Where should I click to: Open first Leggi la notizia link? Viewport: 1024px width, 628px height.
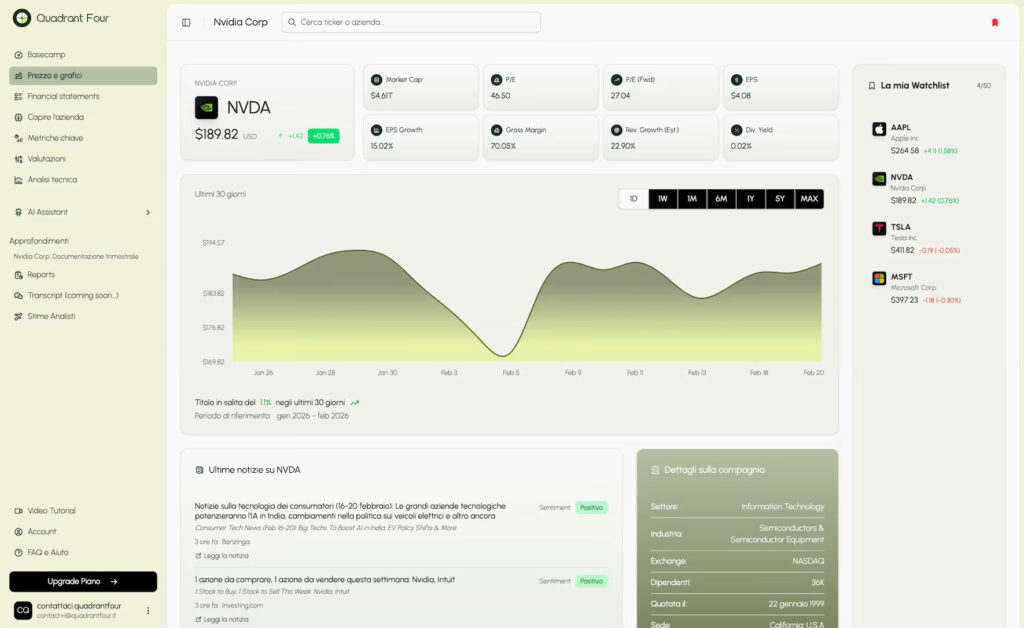226,555
